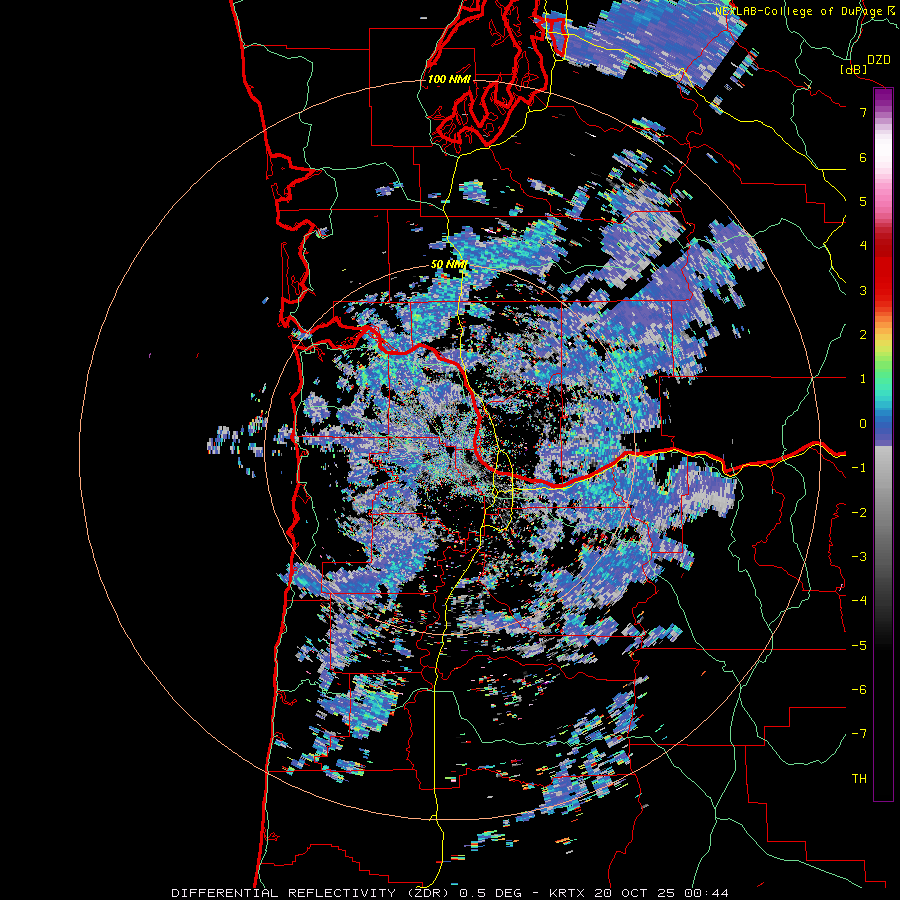The width and height of the screenshot is (900, 900).
Task: Click the -5 value on the color scale
Action: 859,645
